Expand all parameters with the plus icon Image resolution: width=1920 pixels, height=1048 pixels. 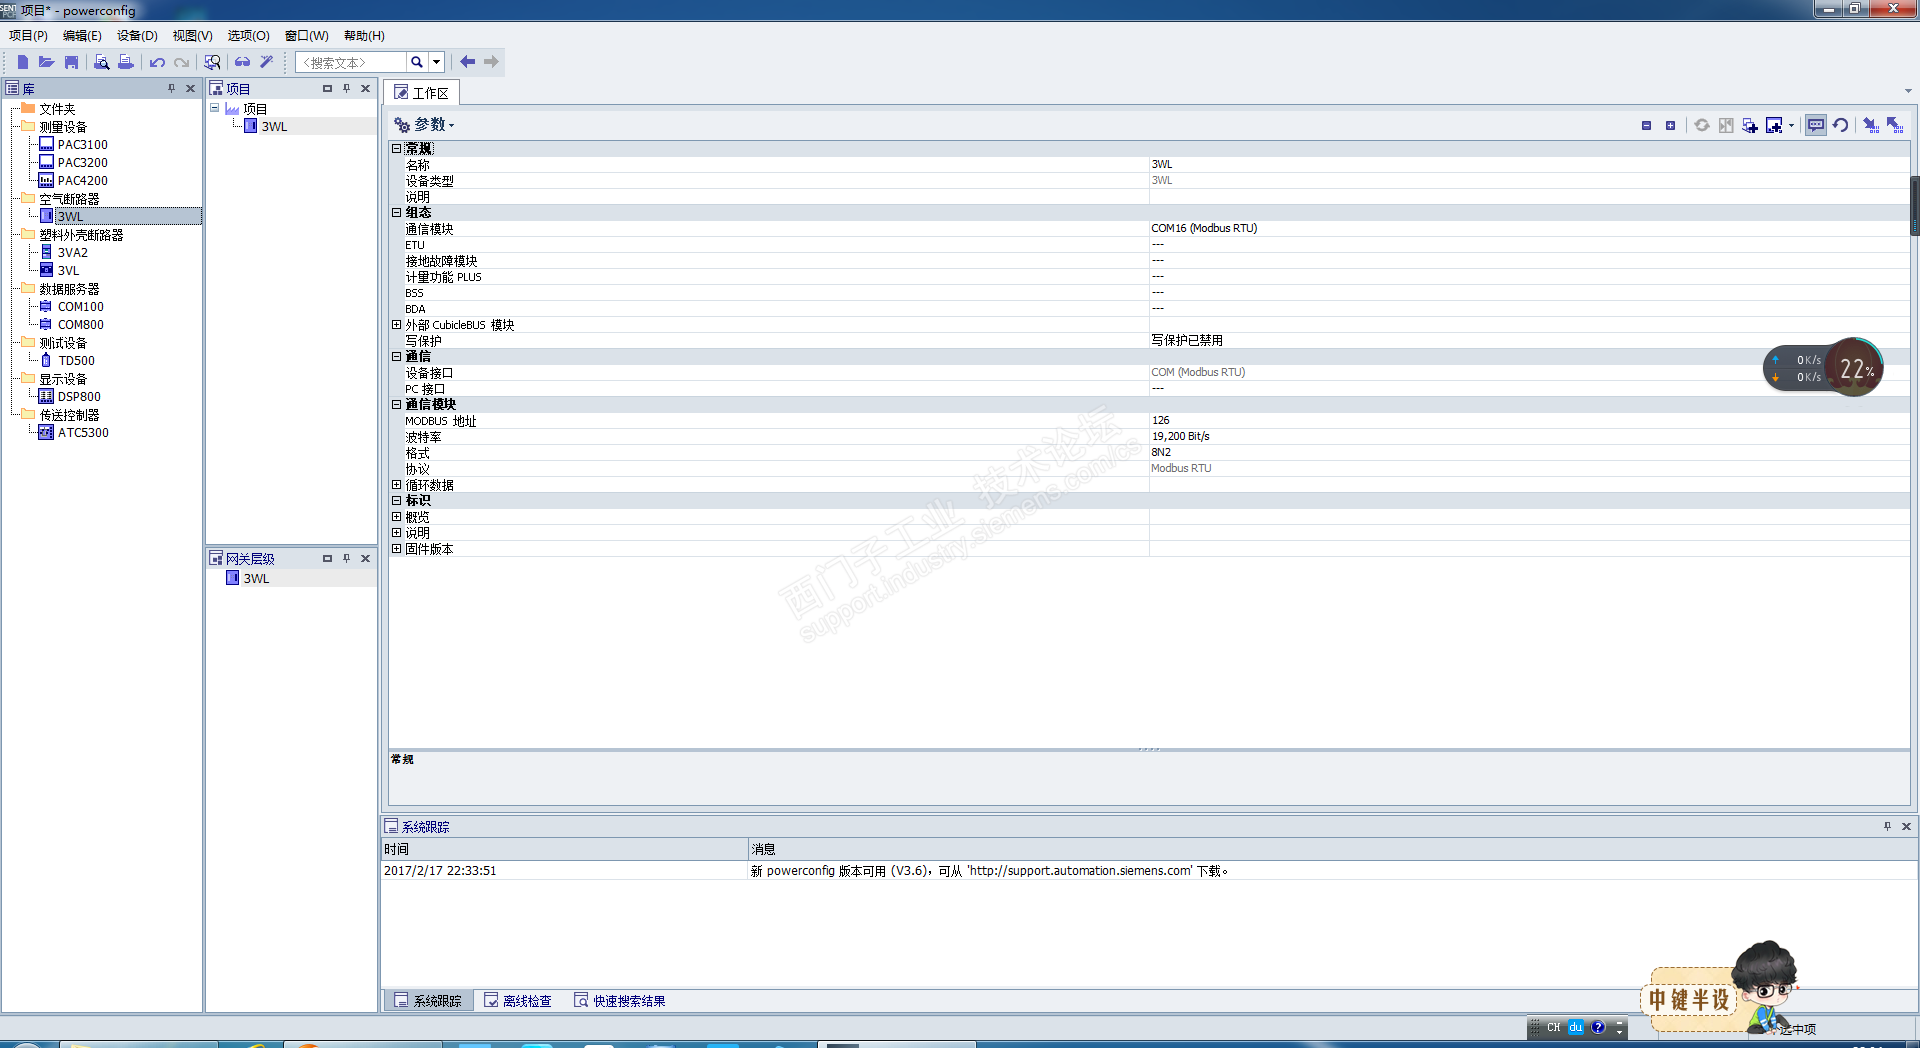pyautogui.click(x=1670, y=125)
